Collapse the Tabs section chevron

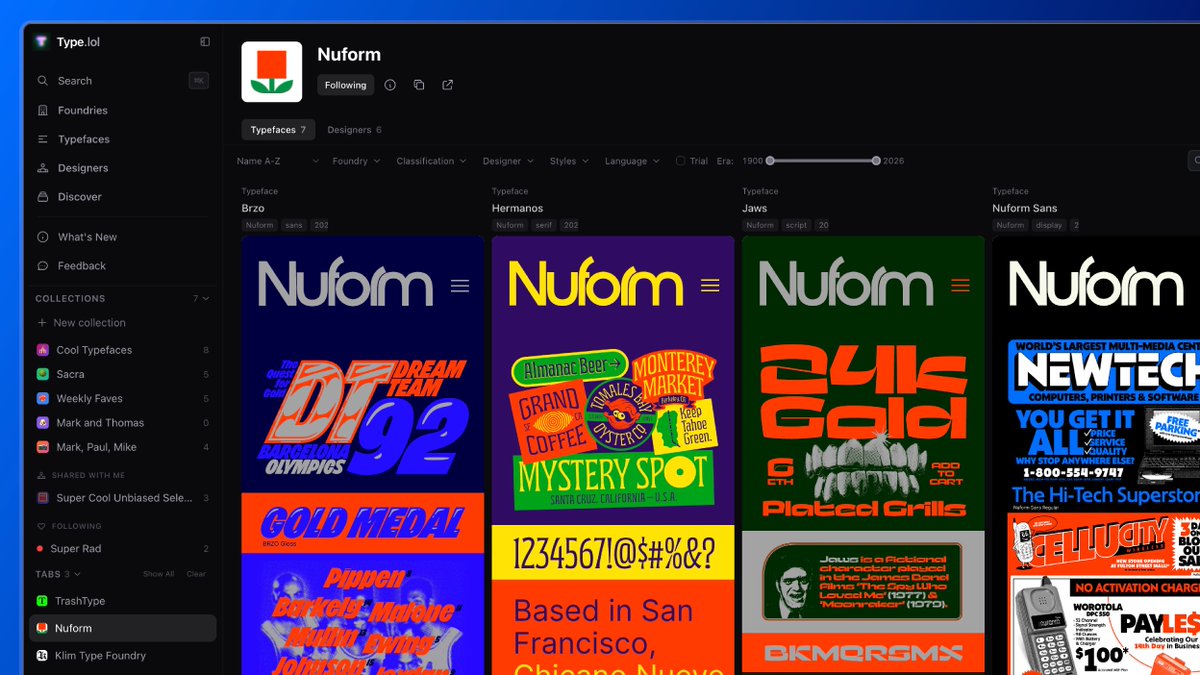(77, 574)
